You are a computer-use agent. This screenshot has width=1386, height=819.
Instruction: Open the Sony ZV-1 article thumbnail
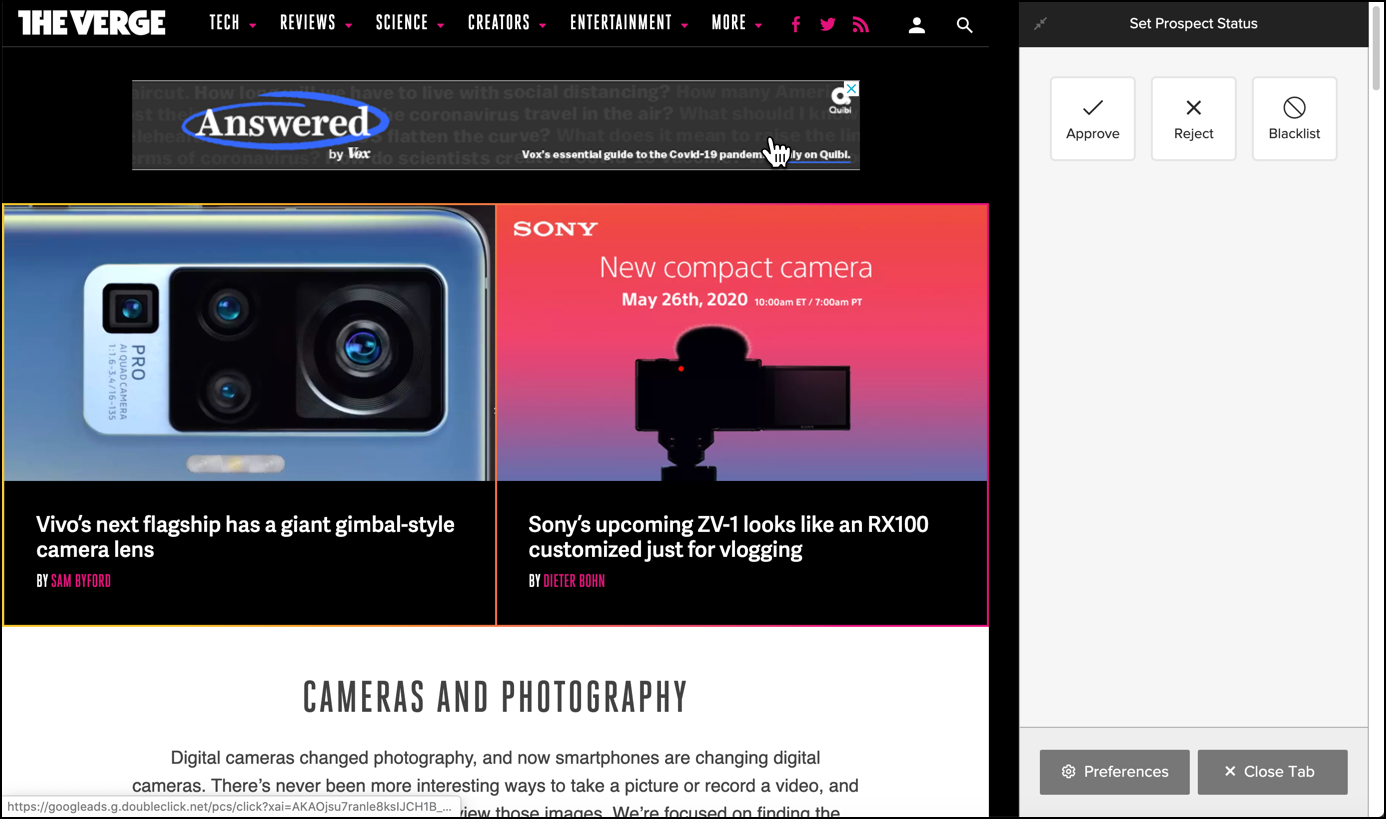[742, 343]
